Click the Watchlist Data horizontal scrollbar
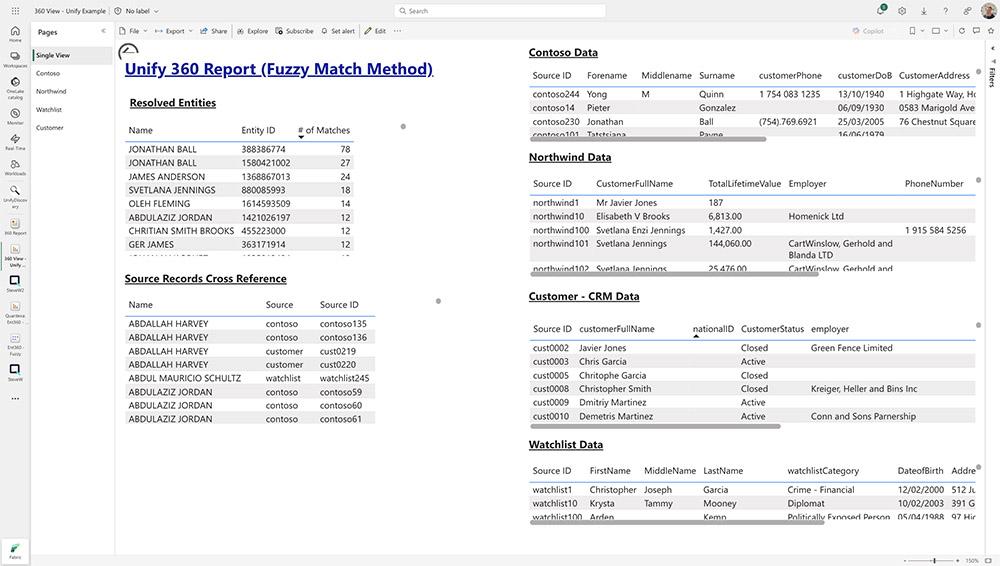Screen dimensions: 1000x566 click(x=677, y=522)
